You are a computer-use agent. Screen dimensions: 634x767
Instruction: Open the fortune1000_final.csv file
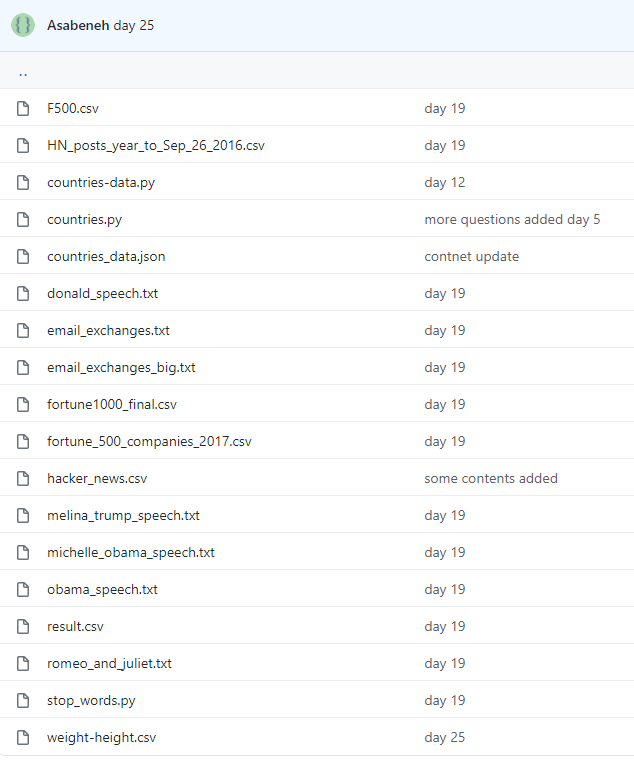pyautogui.click(x=112, y=405)
